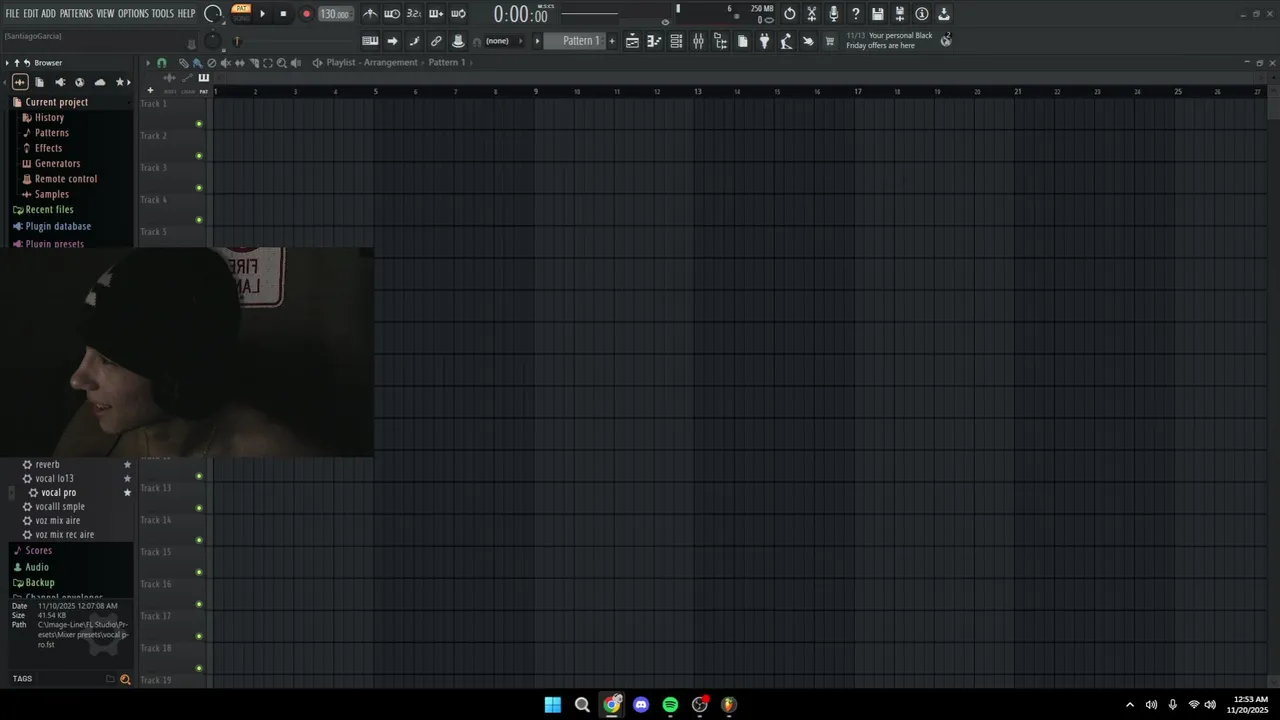Toggle loop recording
Image resolution: width=1280 pixels, height=720 pixels.
click(x=458, y=14)
